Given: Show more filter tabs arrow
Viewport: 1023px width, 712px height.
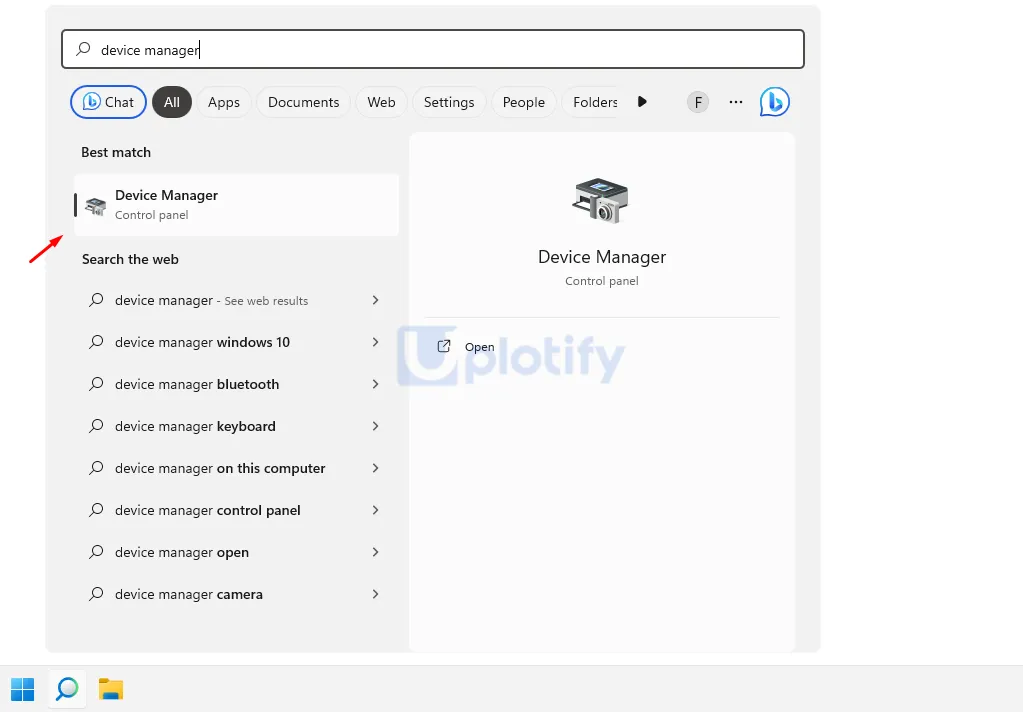Looking at the screenshot, I should 642,102.
